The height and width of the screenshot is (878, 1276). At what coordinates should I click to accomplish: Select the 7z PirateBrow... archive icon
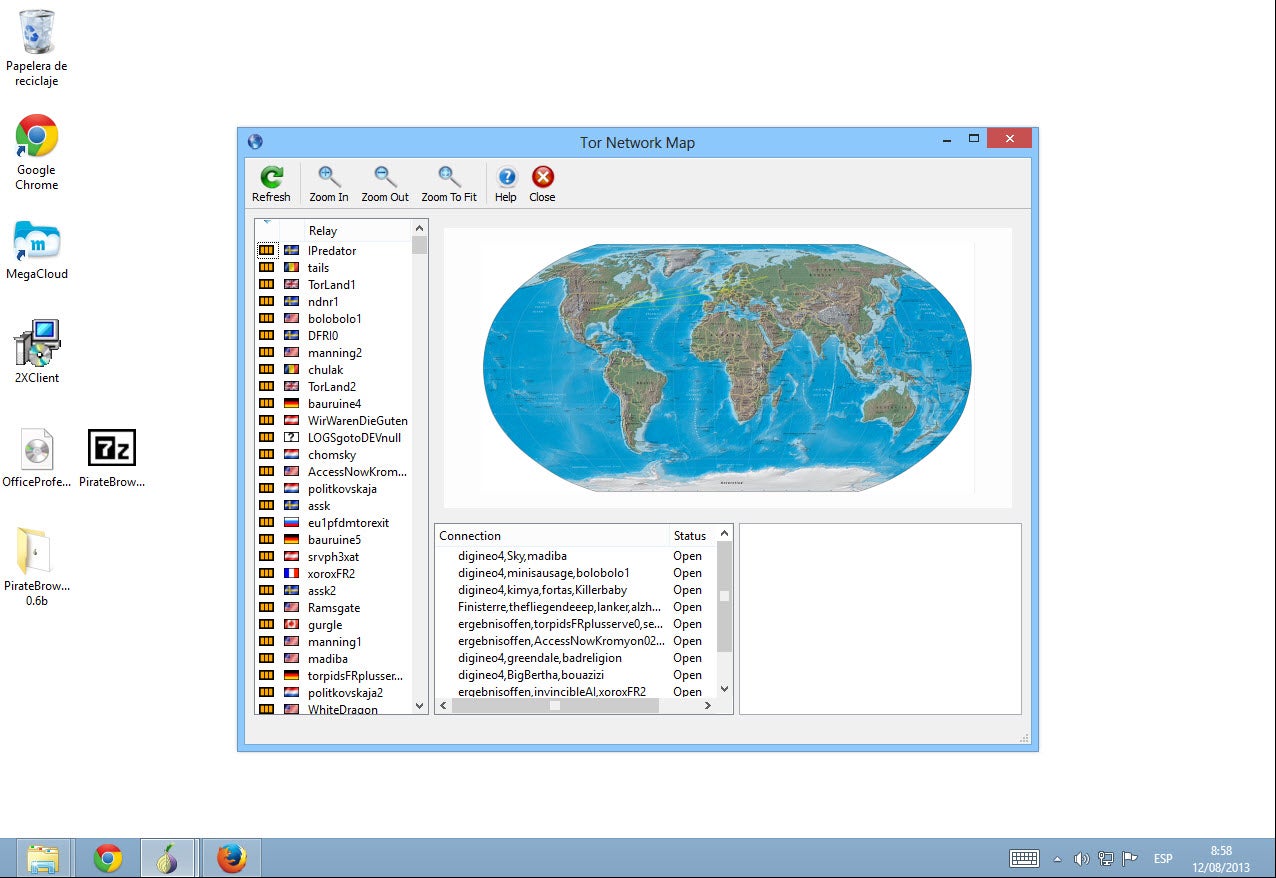[112, 448]
